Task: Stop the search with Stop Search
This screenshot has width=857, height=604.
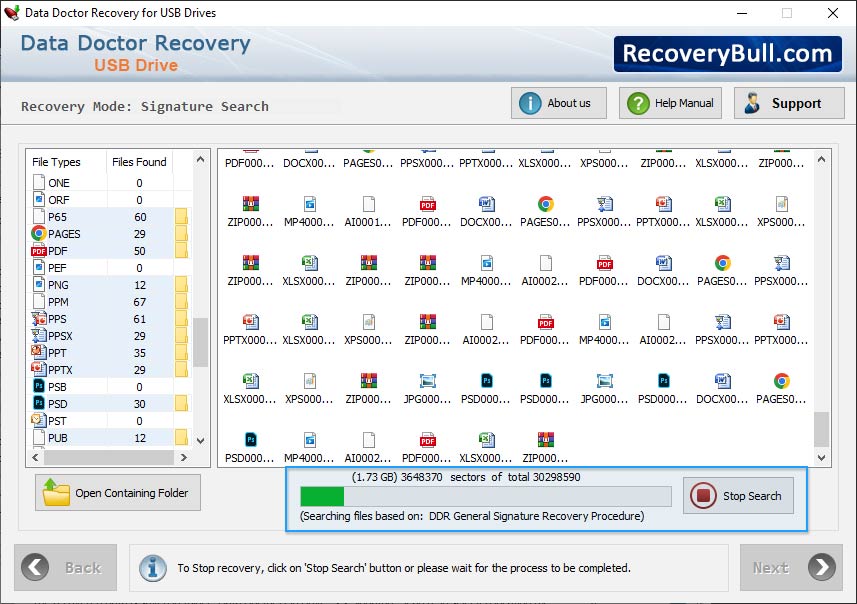Action: [x=738, y=496]
